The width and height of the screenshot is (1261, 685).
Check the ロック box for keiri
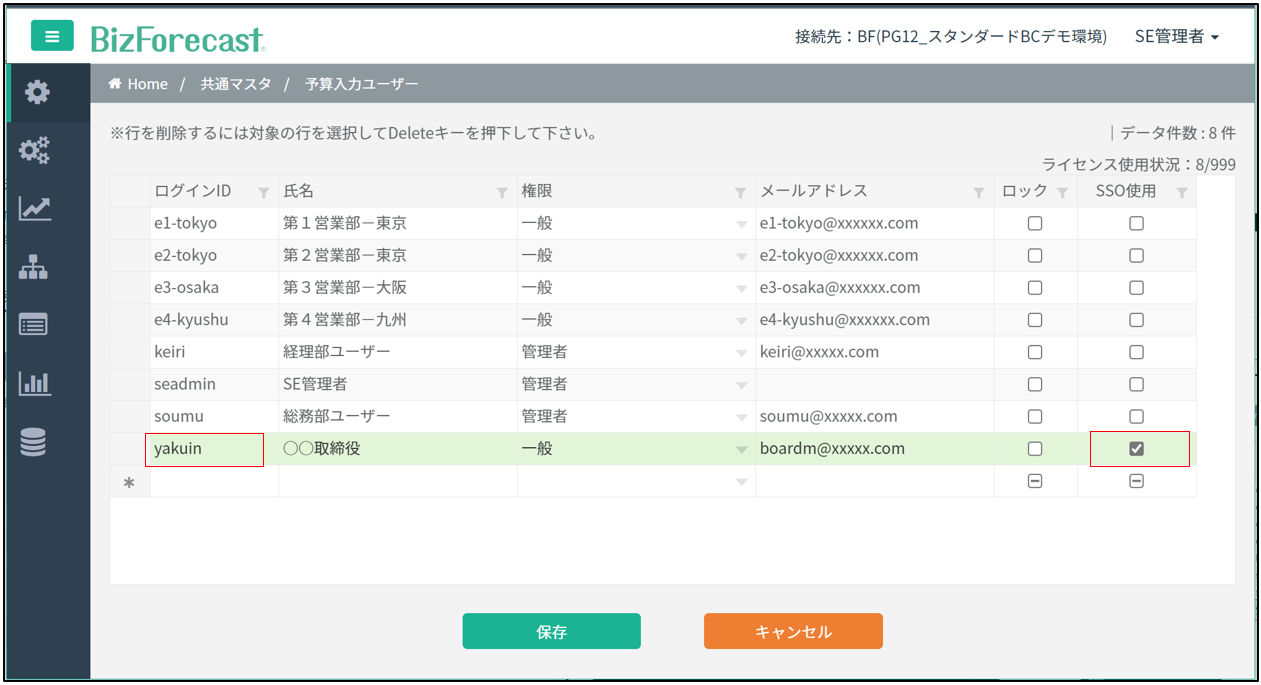tap(1035, 352)
